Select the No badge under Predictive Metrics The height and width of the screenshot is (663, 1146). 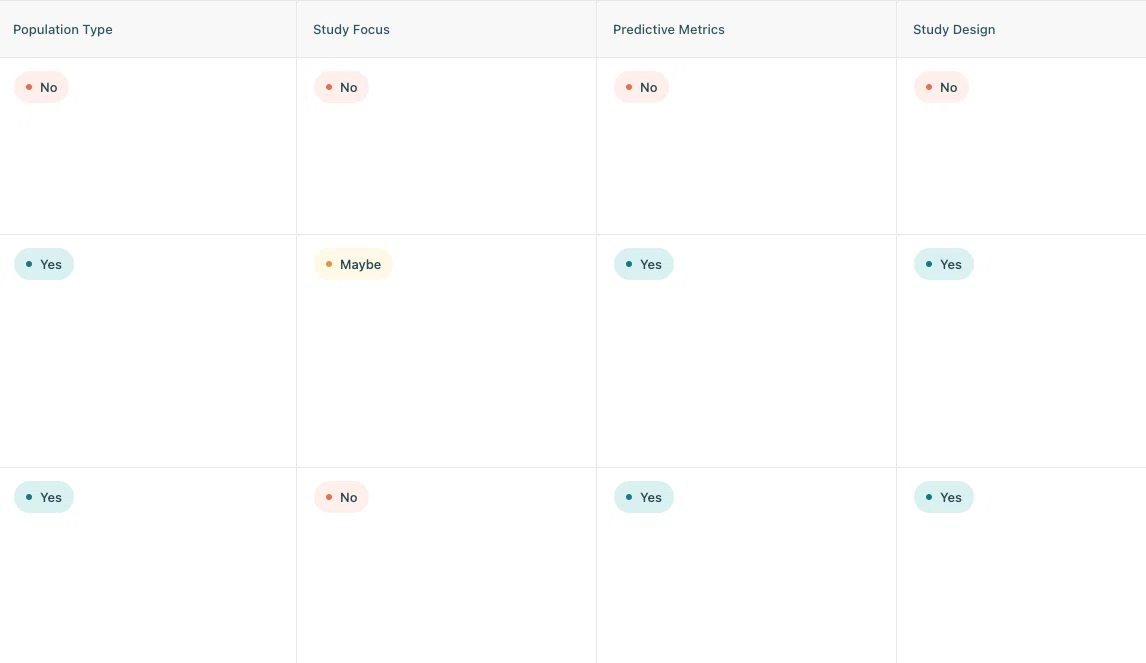(641, 87)
